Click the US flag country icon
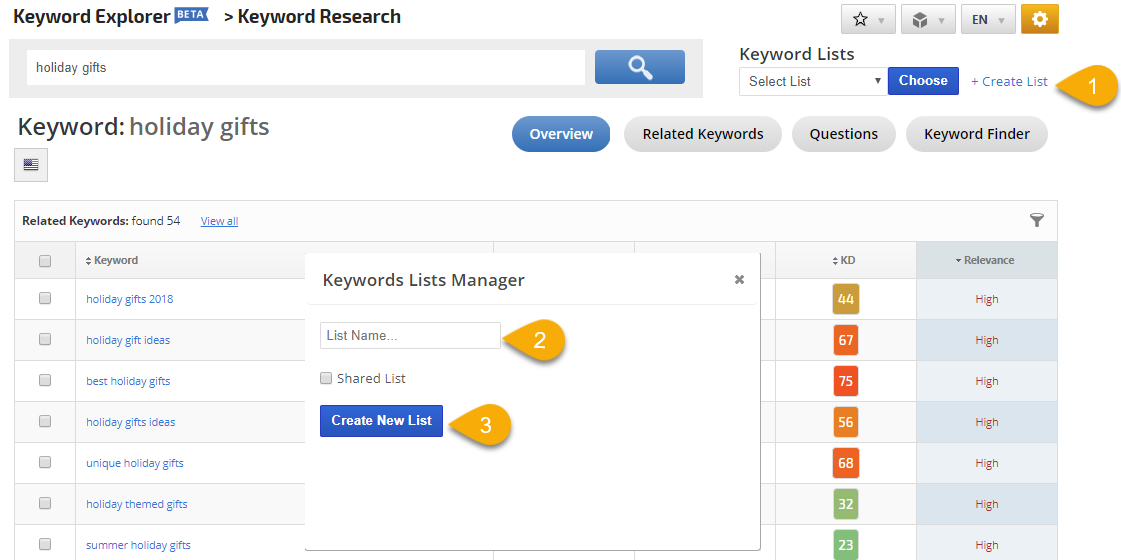 (x=31, y=165)
